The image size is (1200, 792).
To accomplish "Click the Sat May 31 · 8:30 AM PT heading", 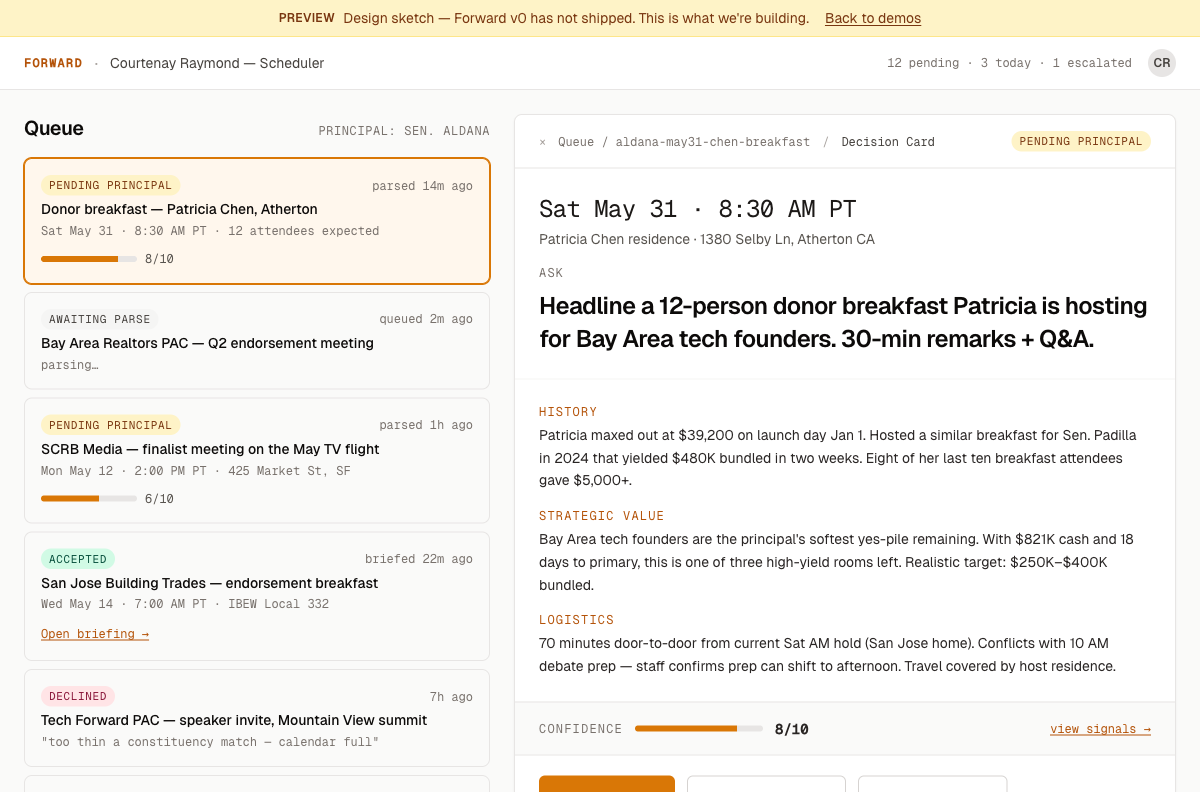I will pos(698,209).
